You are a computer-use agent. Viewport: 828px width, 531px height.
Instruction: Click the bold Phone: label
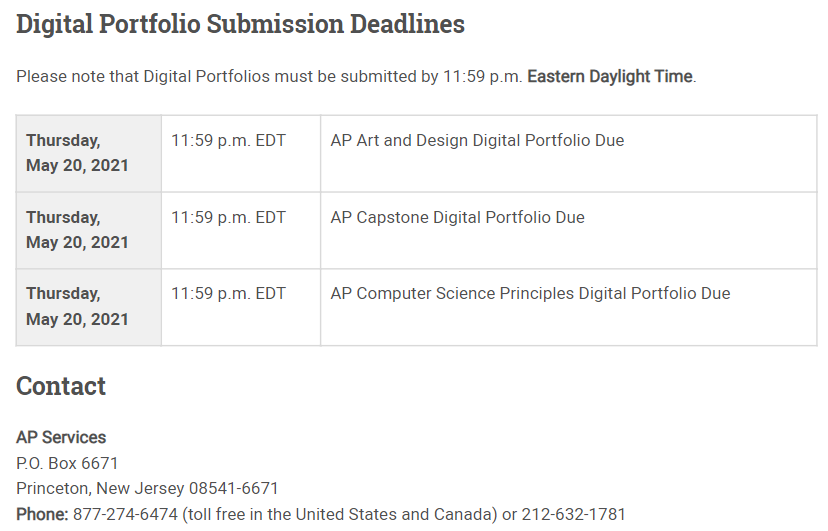point(42,515)
